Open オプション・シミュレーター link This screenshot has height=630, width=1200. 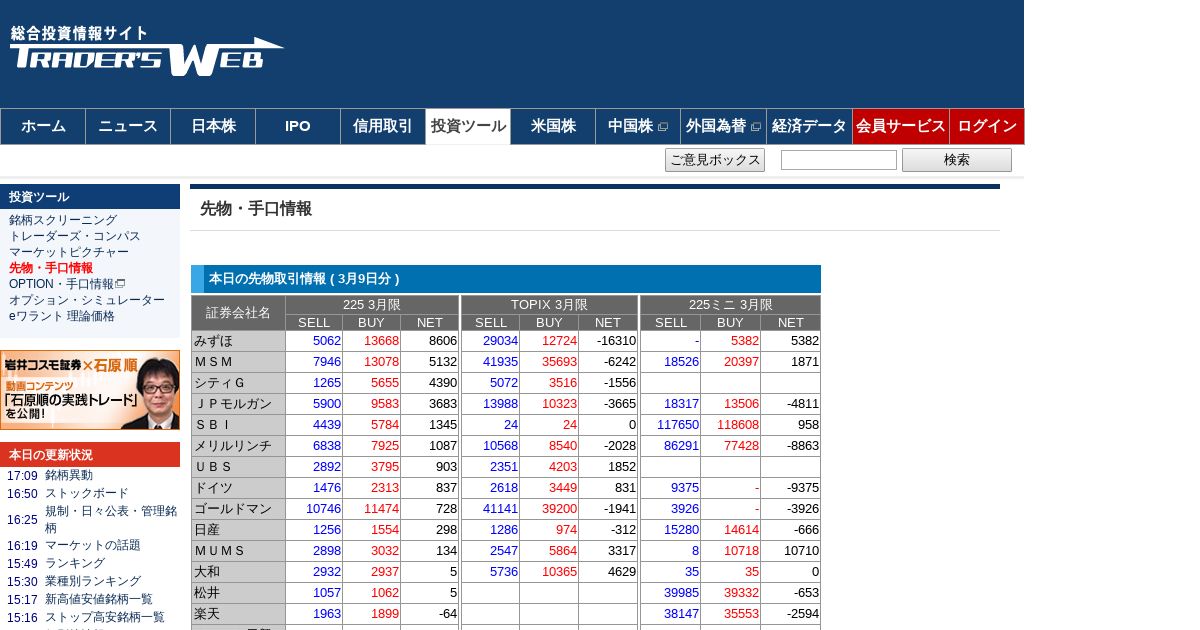tap(87, 300)
